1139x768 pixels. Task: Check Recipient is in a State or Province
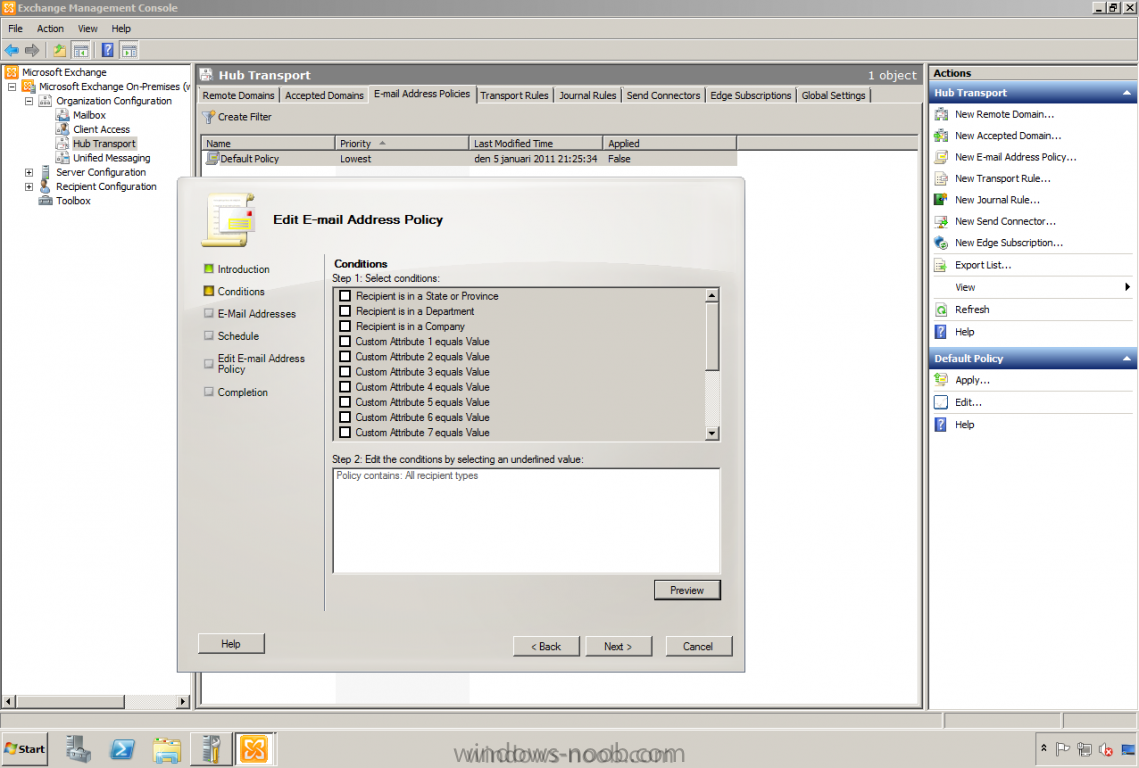345,296
